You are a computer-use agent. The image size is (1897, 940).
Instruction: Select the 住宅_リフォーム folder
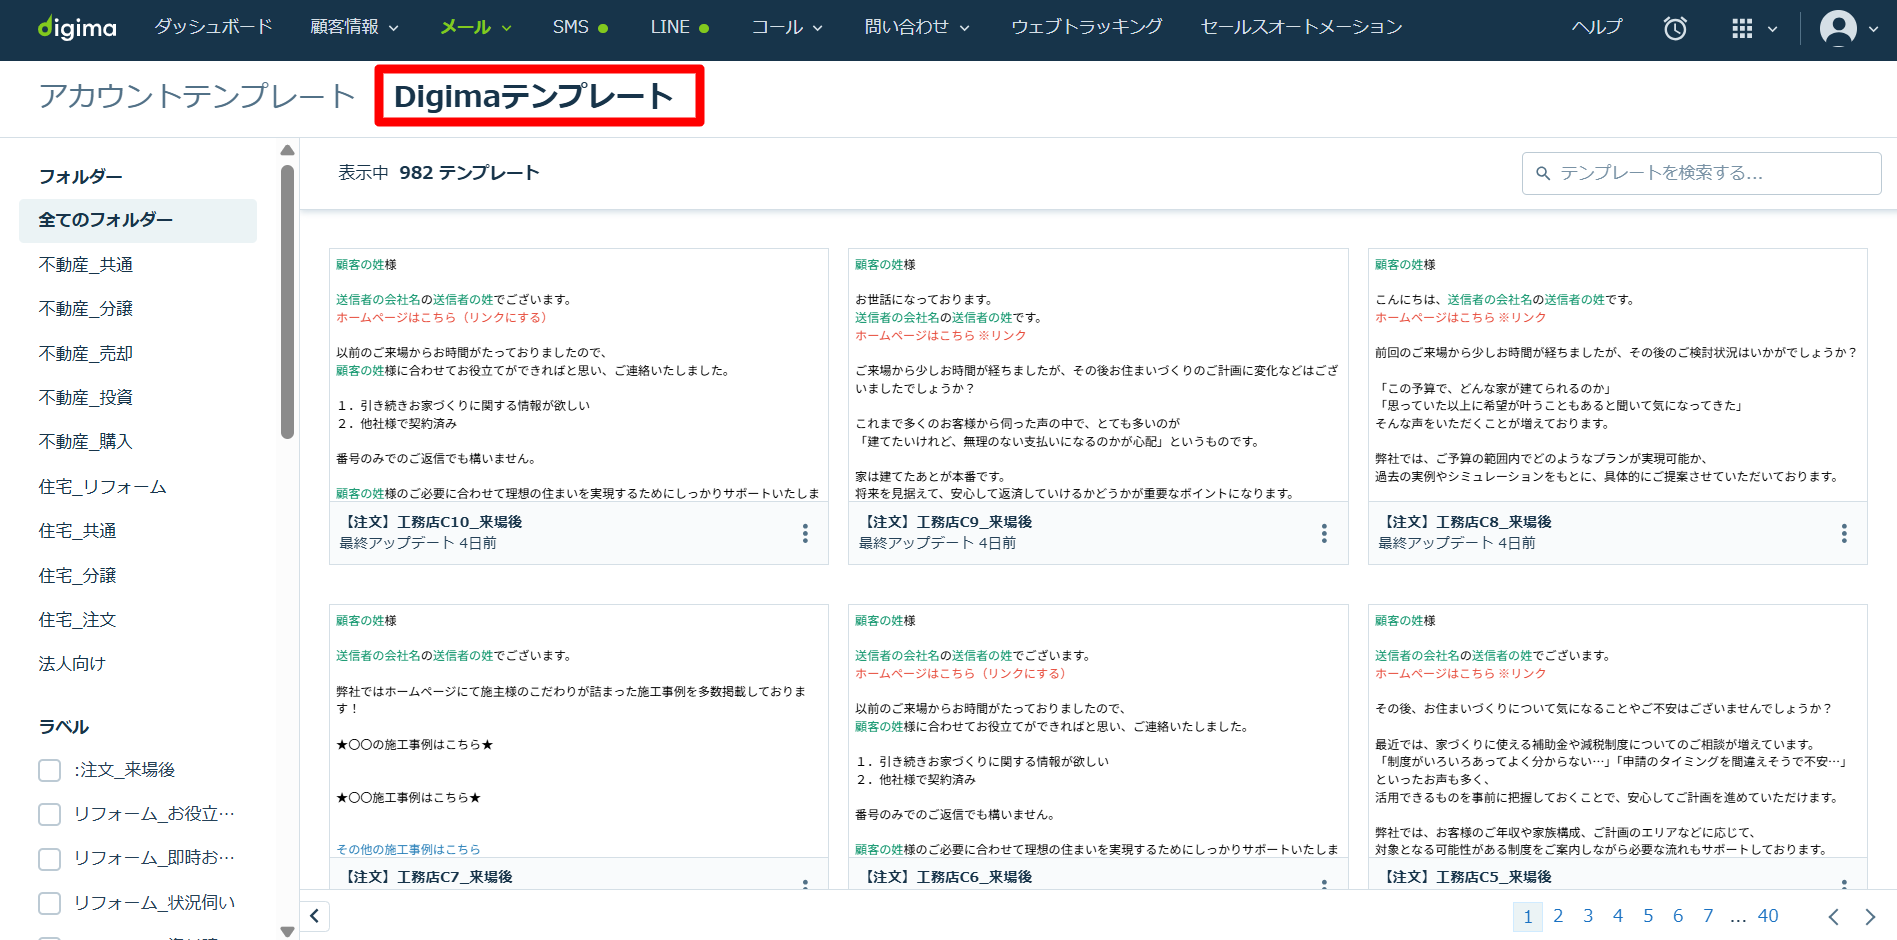[x=102, y=486]
